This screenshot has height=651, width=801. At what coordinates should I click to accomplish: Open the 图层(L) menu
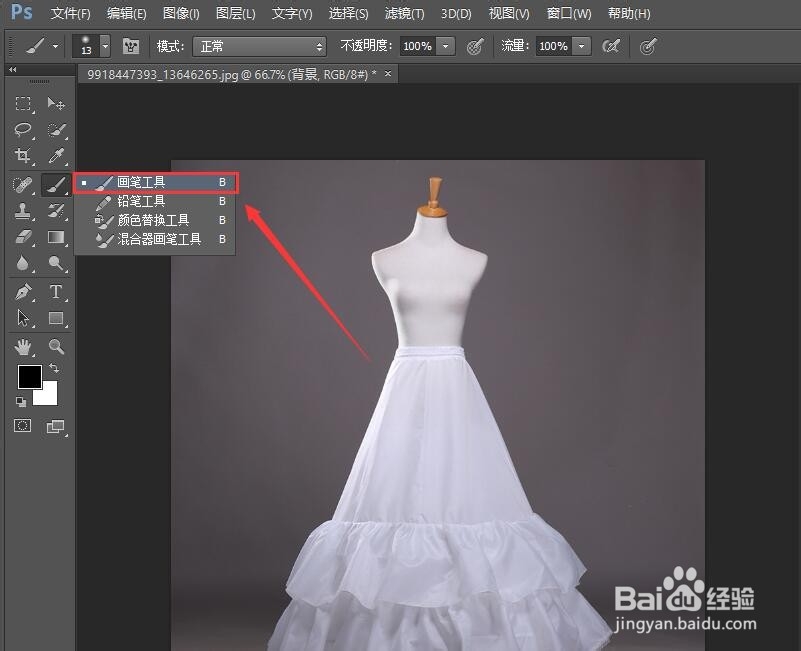pos(235,13)
